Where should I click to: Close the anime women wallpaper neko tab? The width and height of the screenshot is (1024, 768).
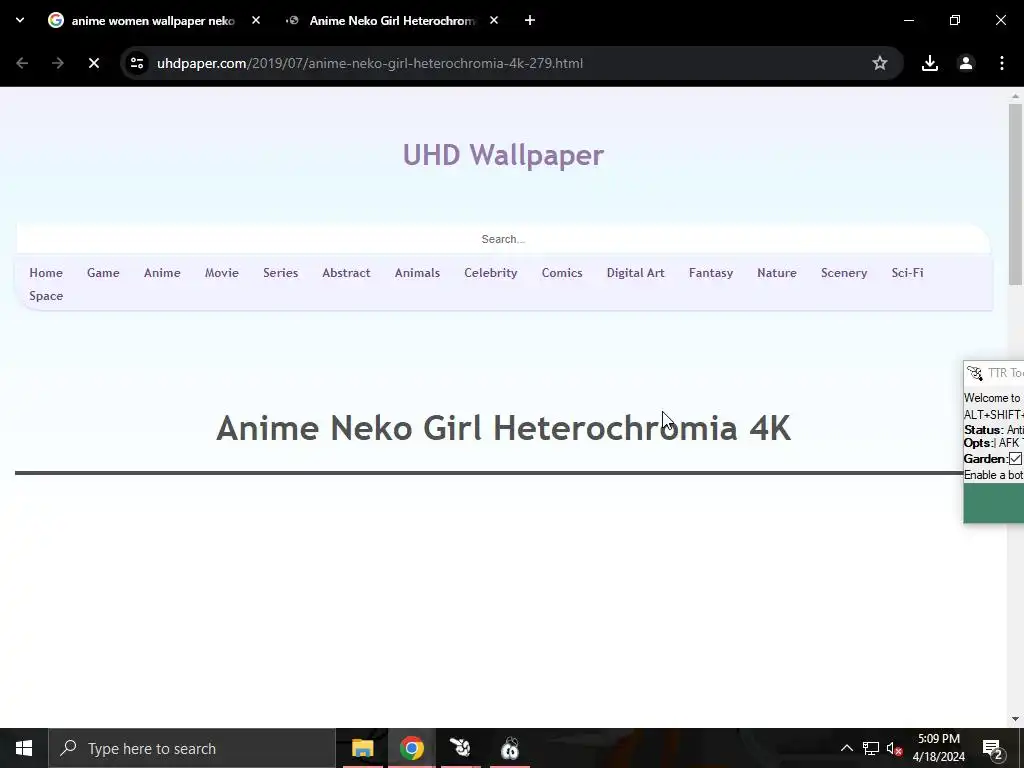click(256, 21)
